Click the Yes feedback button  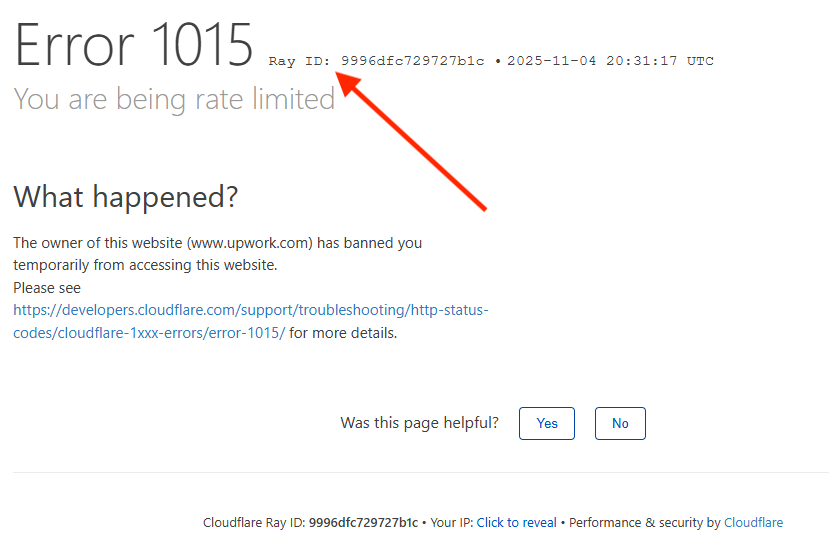pos(547,423)
